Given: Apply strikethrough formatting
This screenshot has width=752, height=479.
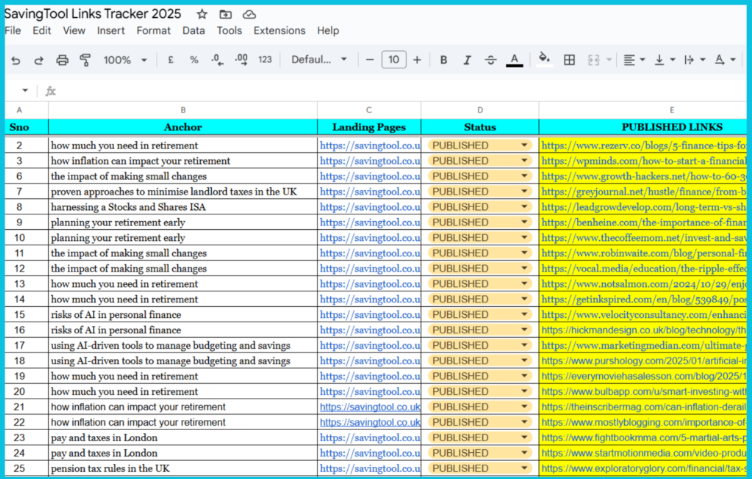Looking at the screenshot, I should click(490, 60).
